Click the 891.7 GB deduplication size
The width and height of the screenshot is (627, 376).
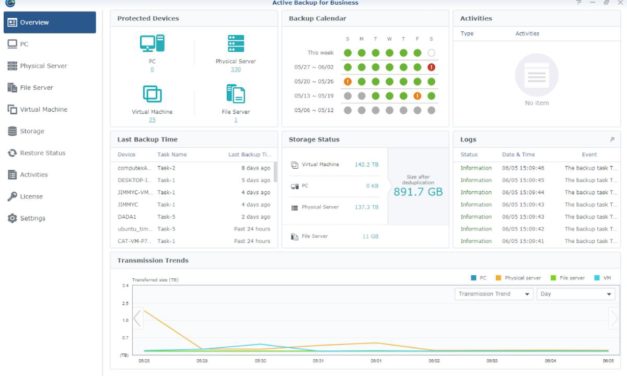(x=418, y=192)
